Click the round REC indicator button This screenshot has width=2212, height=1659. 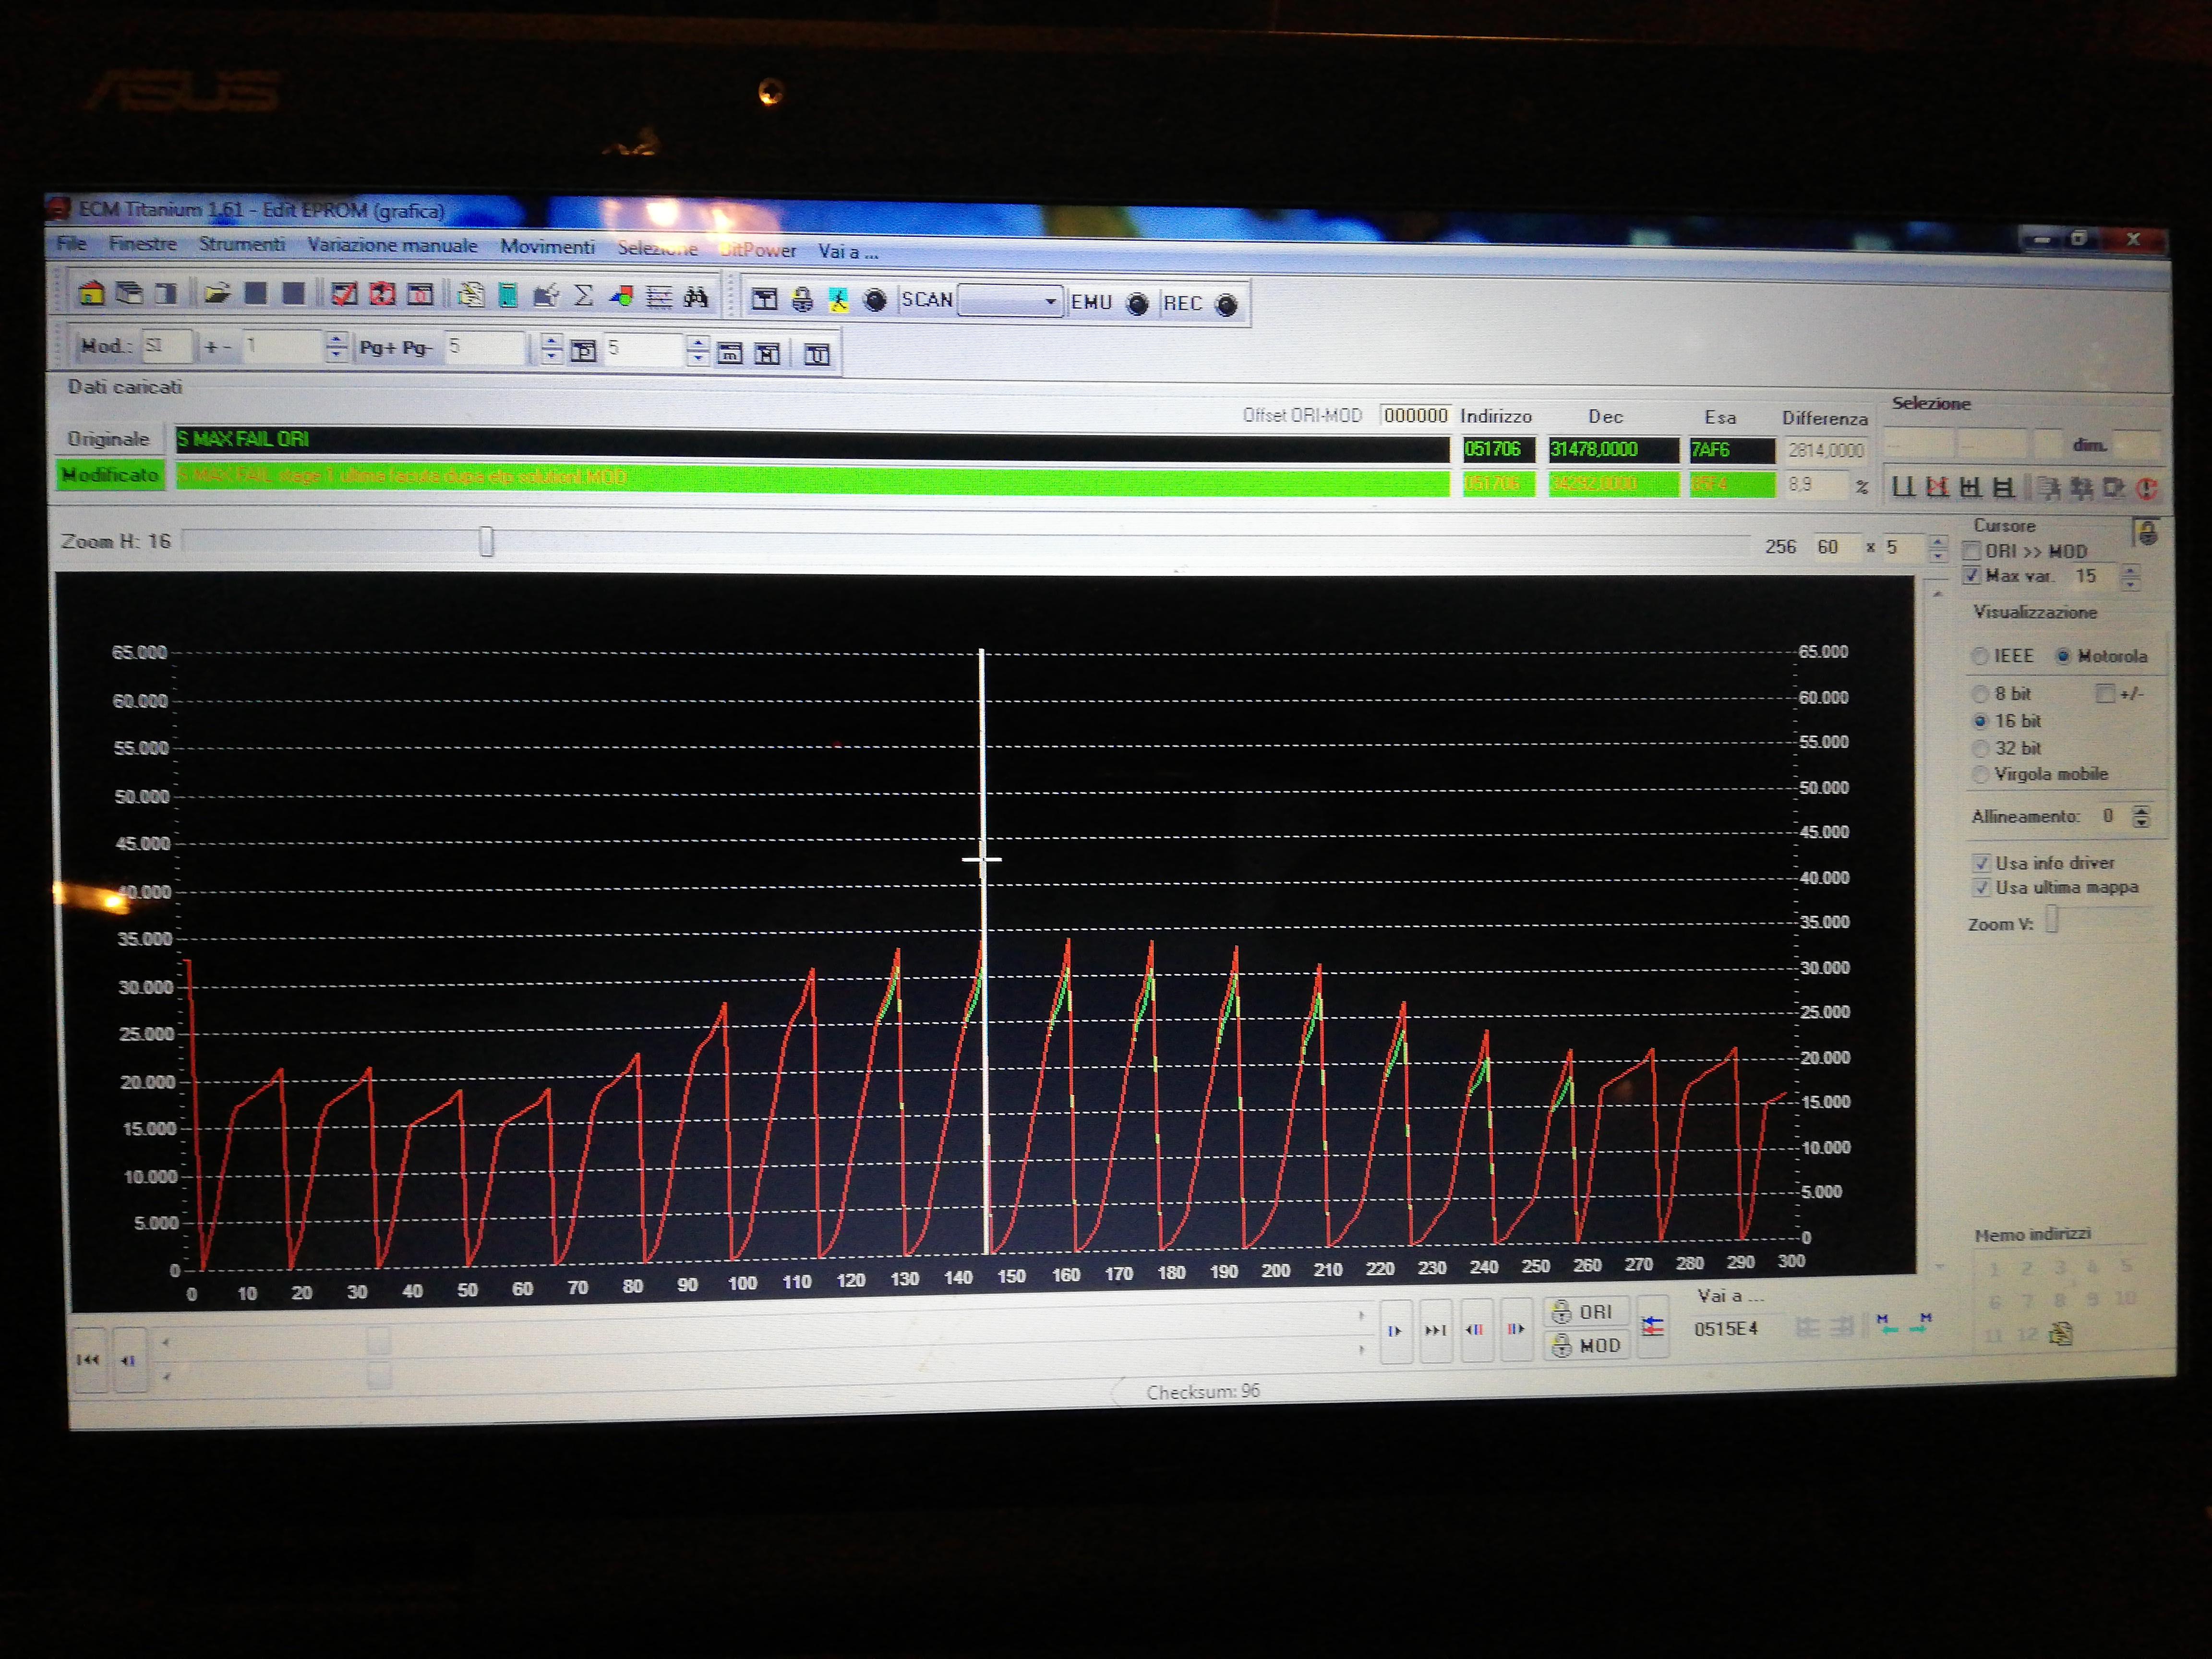(x=1226, y=304)
